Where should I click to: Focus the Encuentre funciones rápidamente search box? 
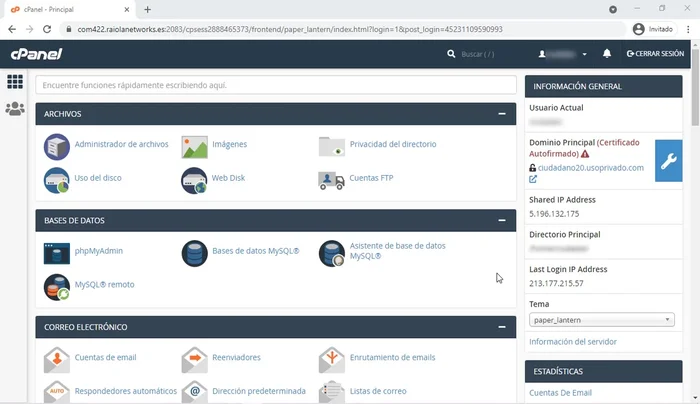276,85
